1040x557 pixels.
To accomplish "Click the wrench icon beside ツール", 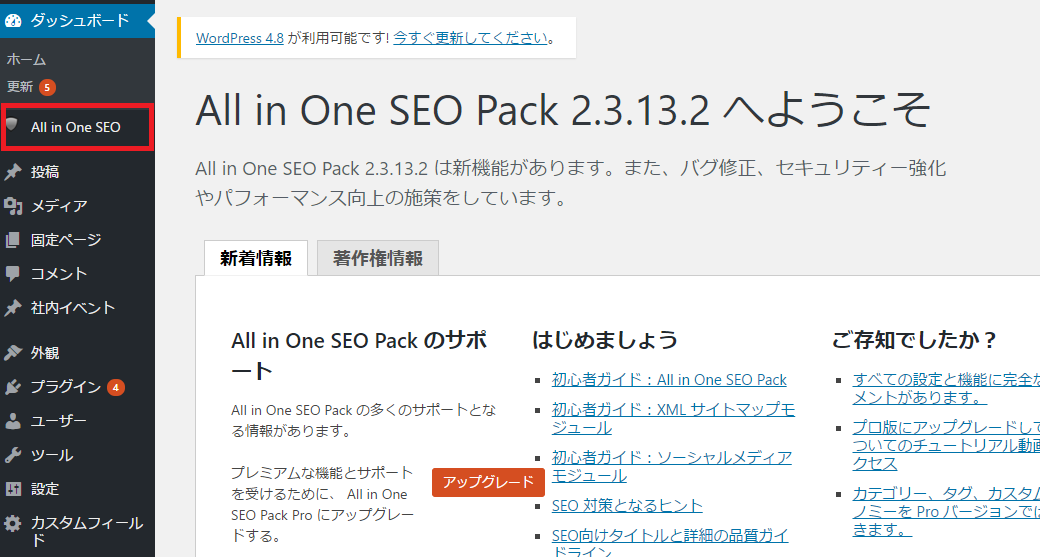I will (13, 455).
